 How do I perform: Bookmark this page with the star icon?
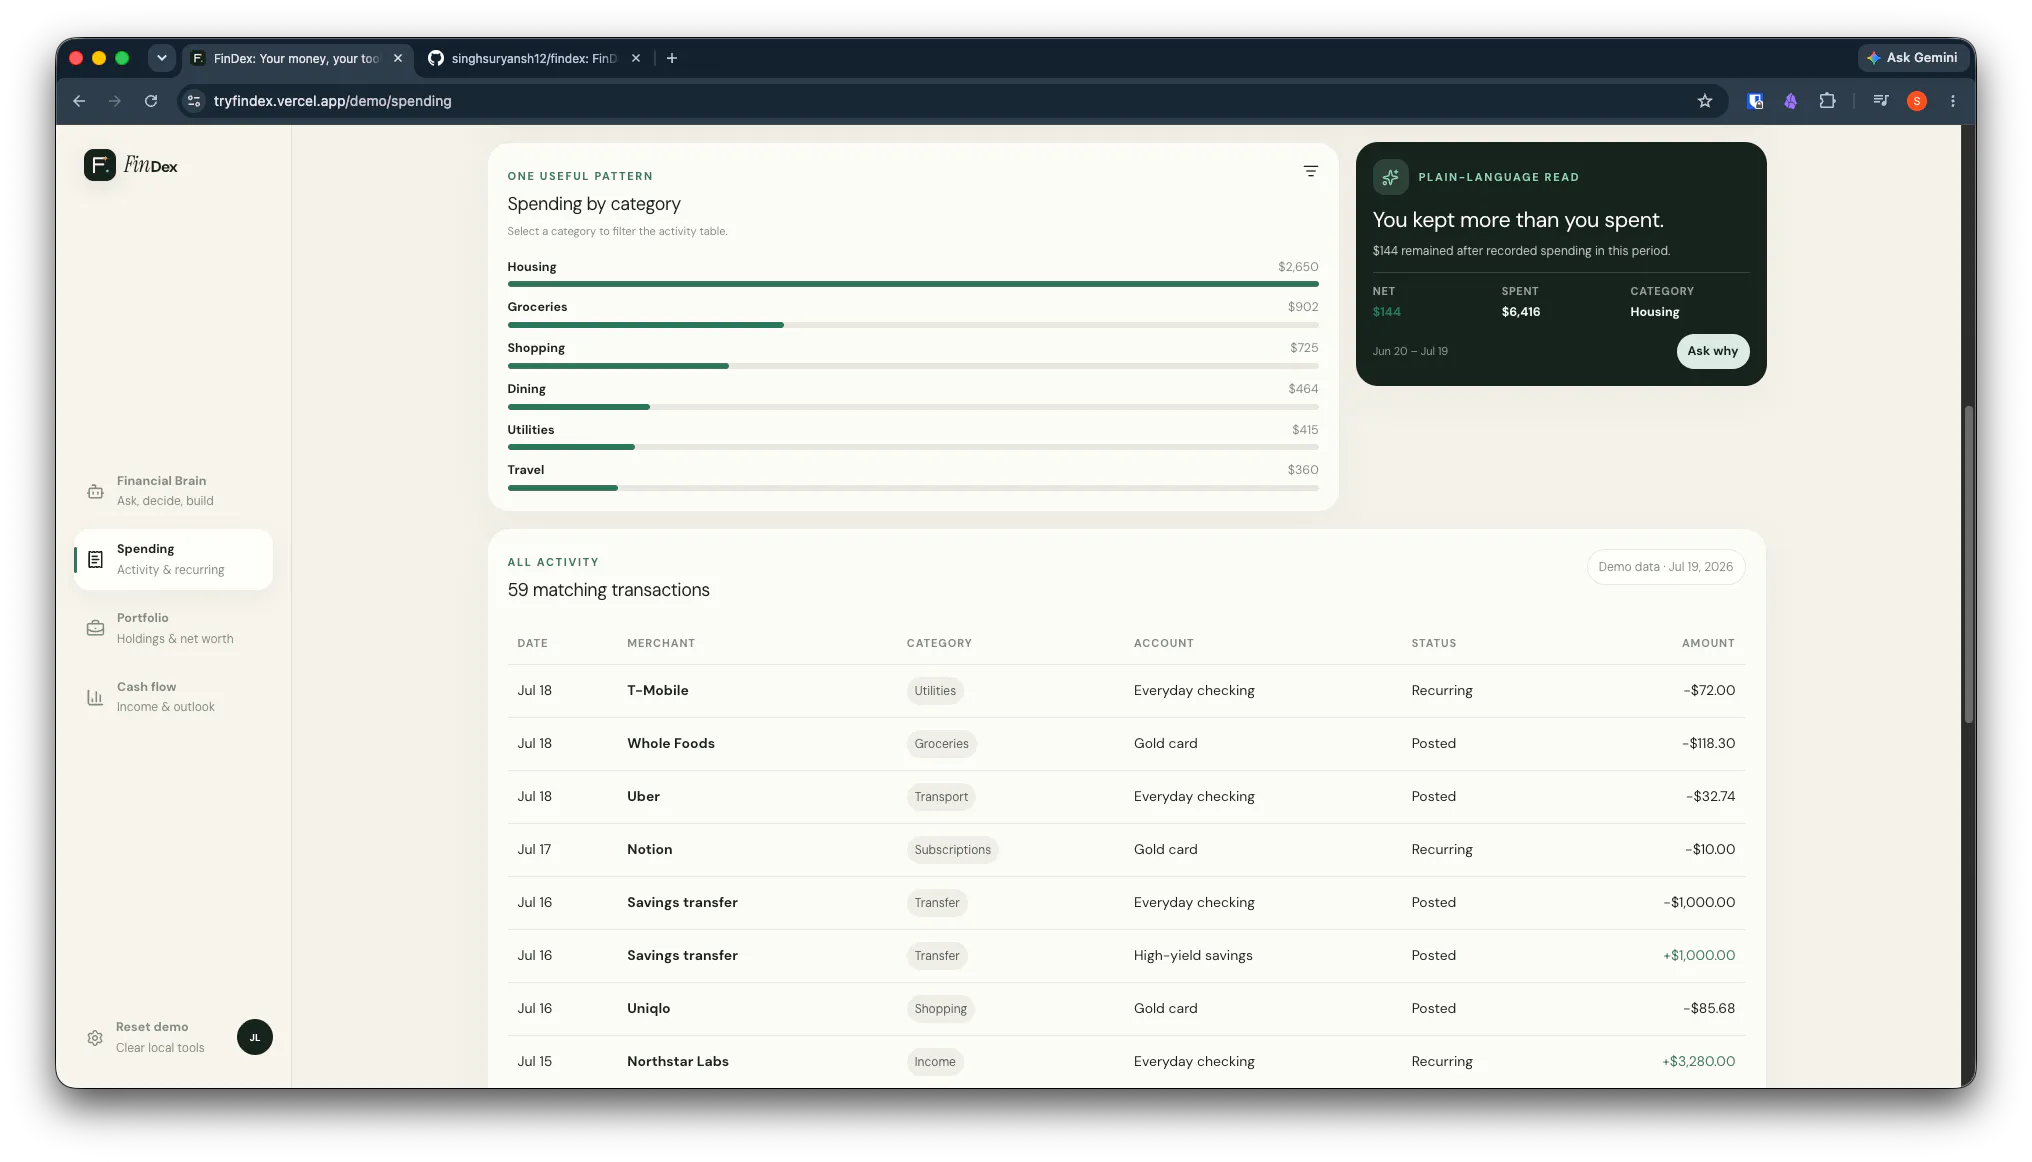tap(1705, 101)
